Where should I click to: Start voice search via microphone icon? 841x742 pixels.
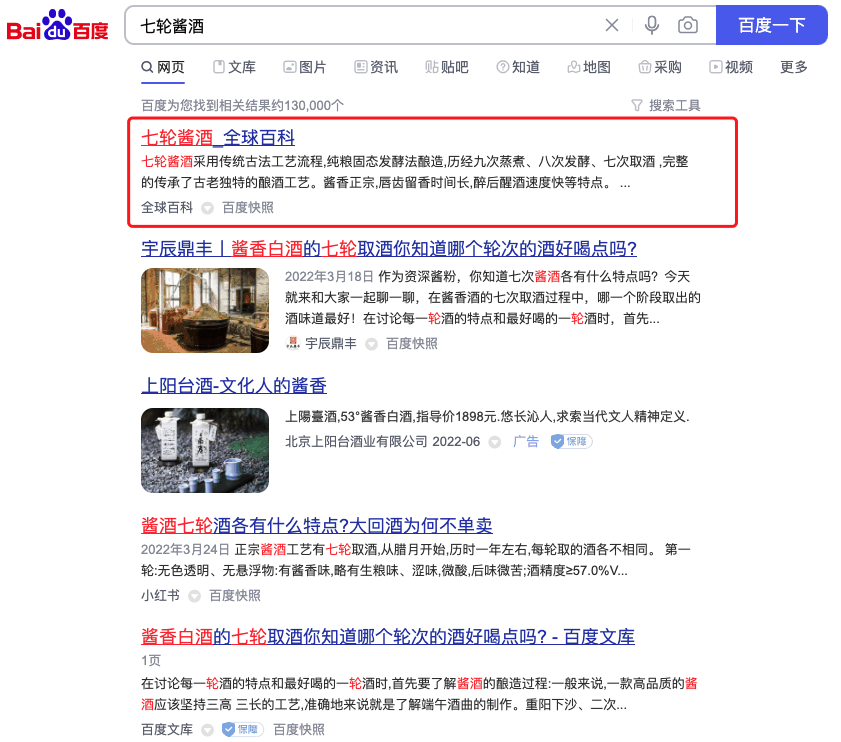[x=652, y=25]
